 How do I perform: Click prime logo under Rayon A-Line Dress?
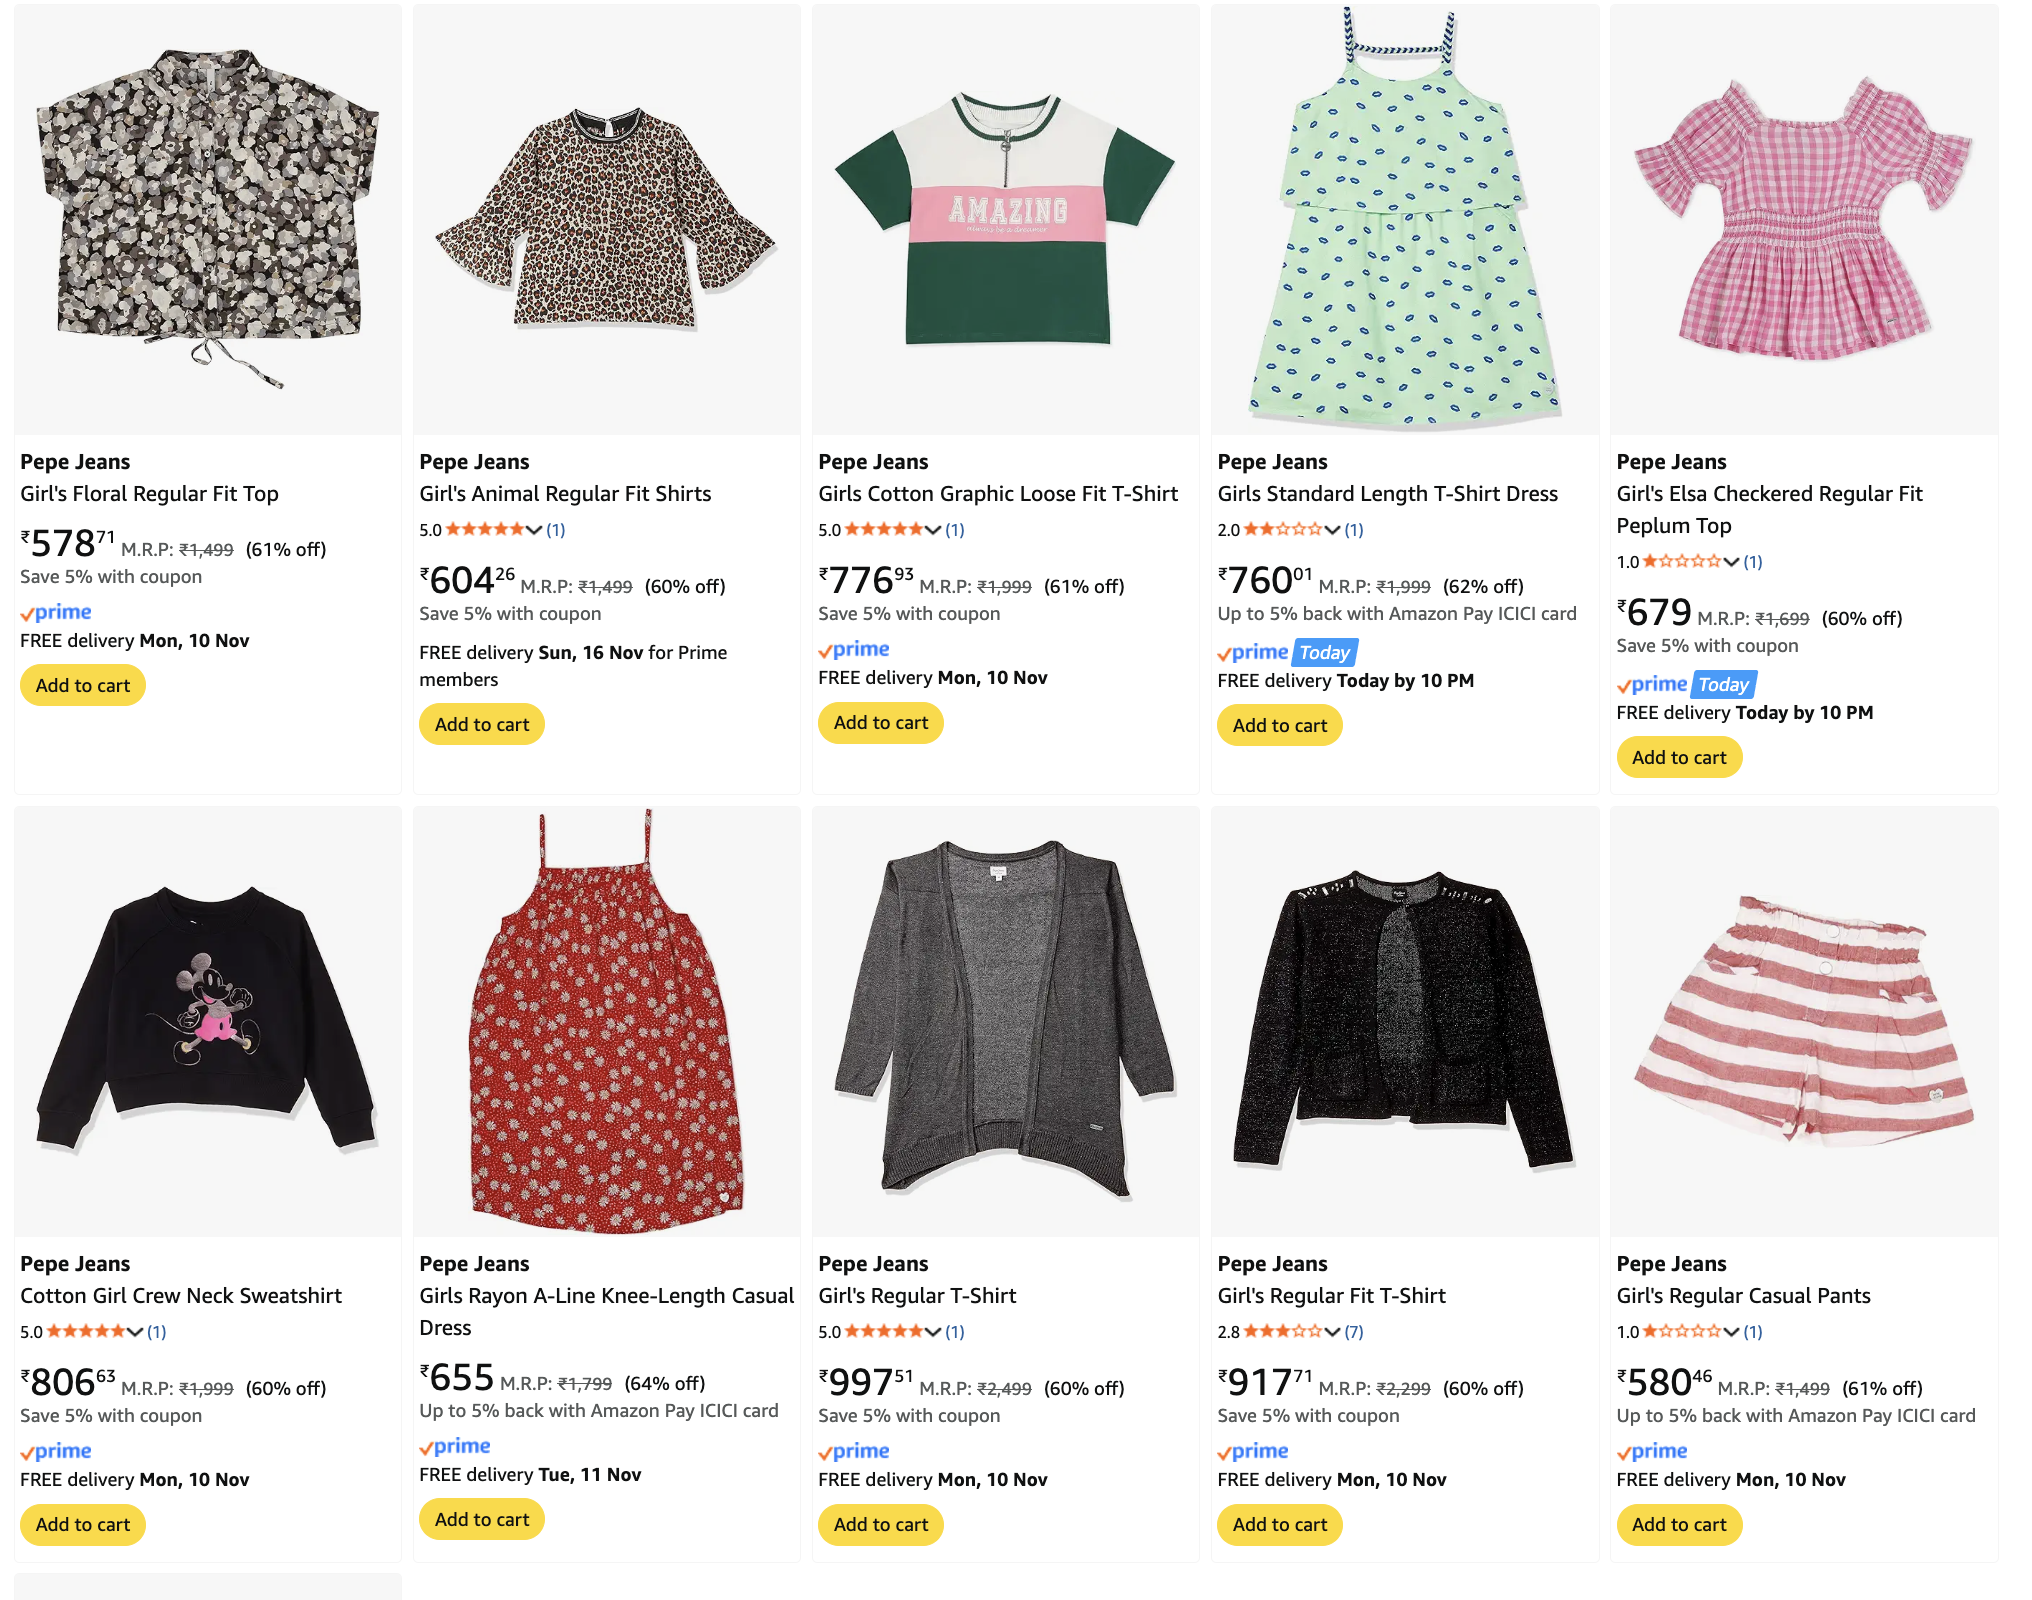455,1446
